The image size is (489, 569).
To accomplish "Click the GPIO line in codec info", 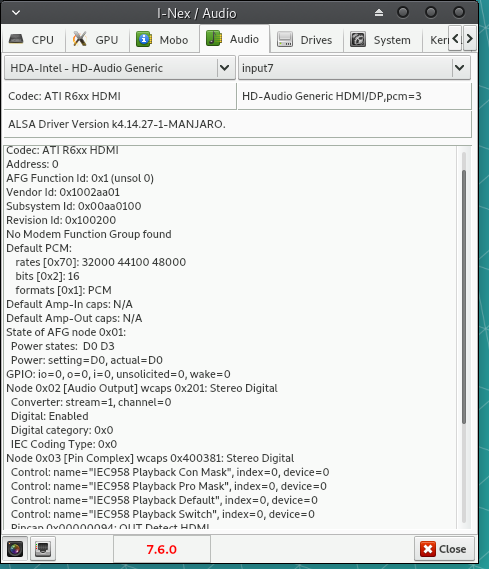I will 118,374.
